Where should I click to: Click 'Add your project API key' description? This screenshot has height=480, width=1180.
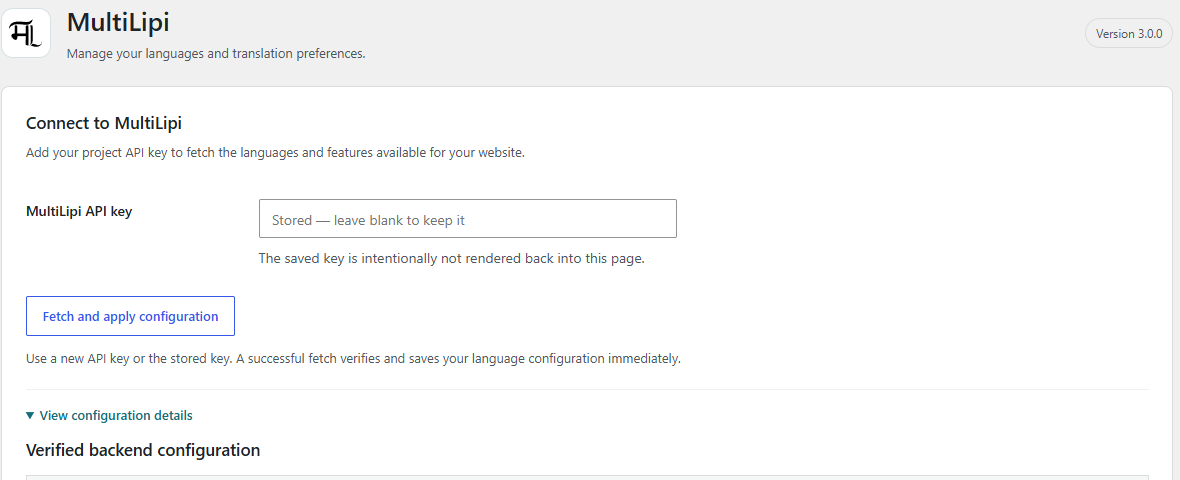pos(275,153)
